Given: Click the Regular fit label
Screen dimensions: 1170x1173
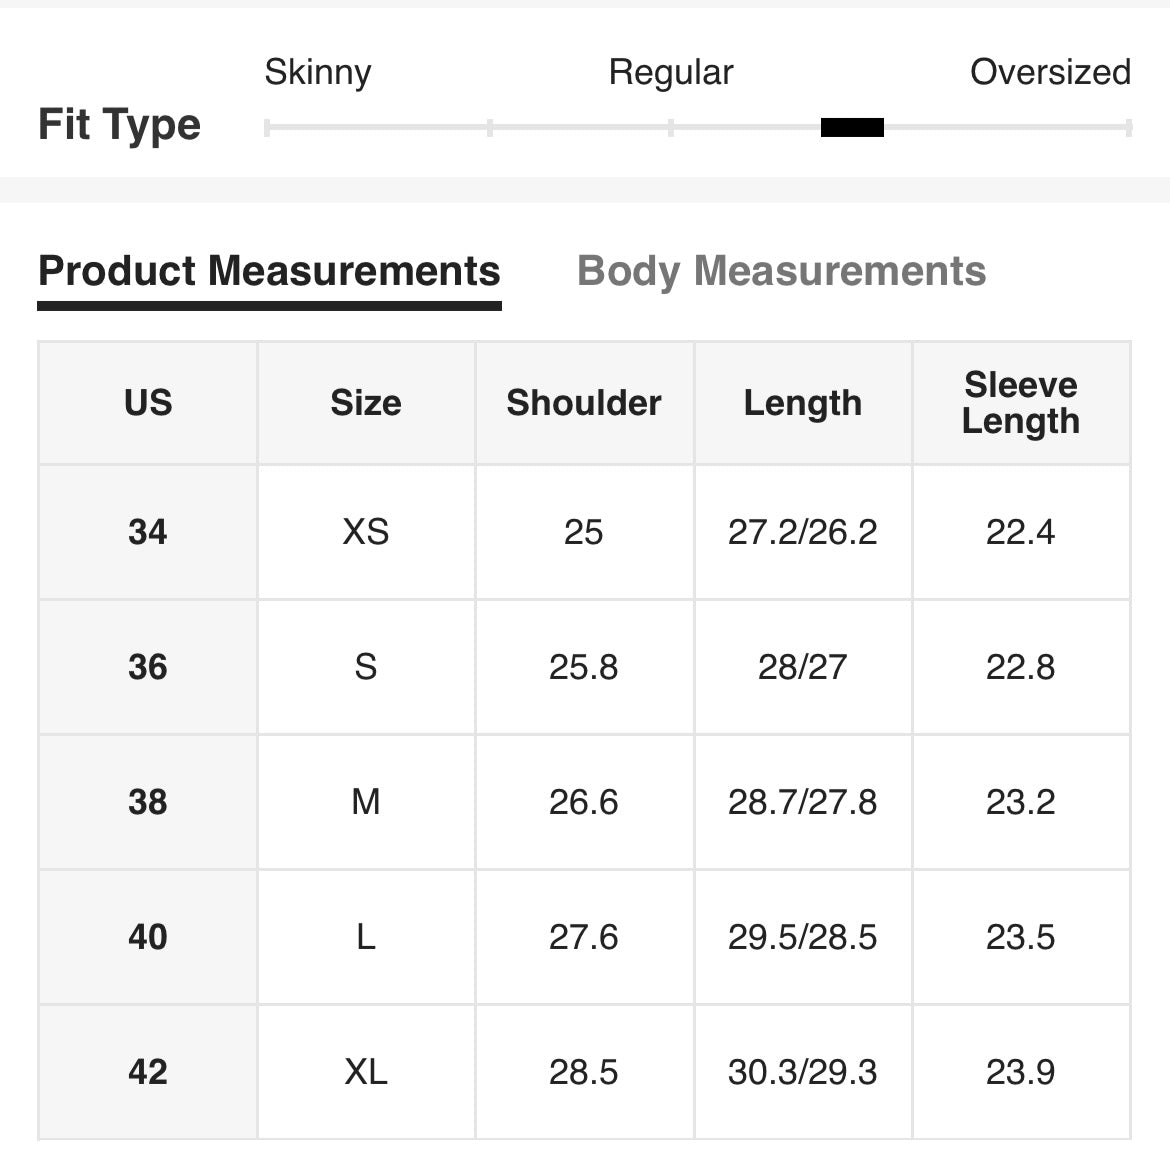Looking at the screenshot, I should click(x=671, y=72).
